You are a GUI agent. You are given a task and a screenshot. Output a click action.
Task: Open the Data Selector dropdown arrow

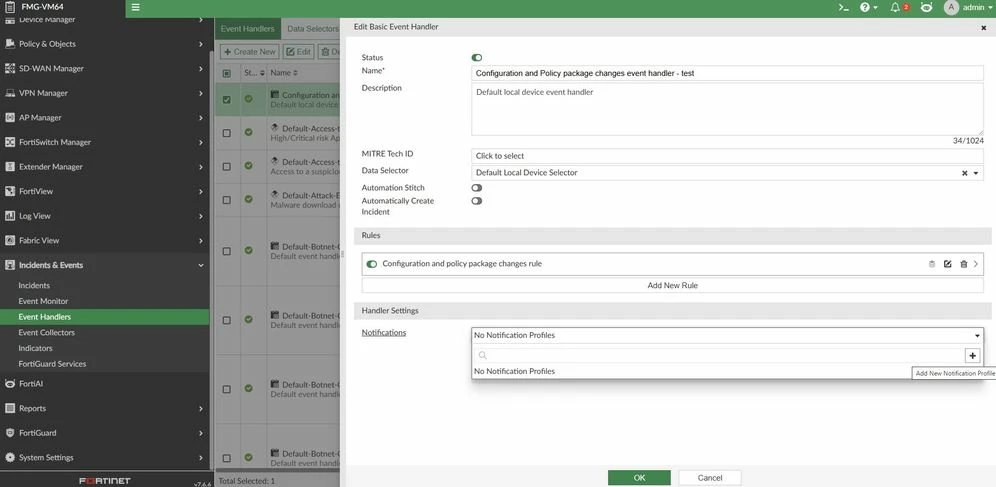(x=976, y=173)
